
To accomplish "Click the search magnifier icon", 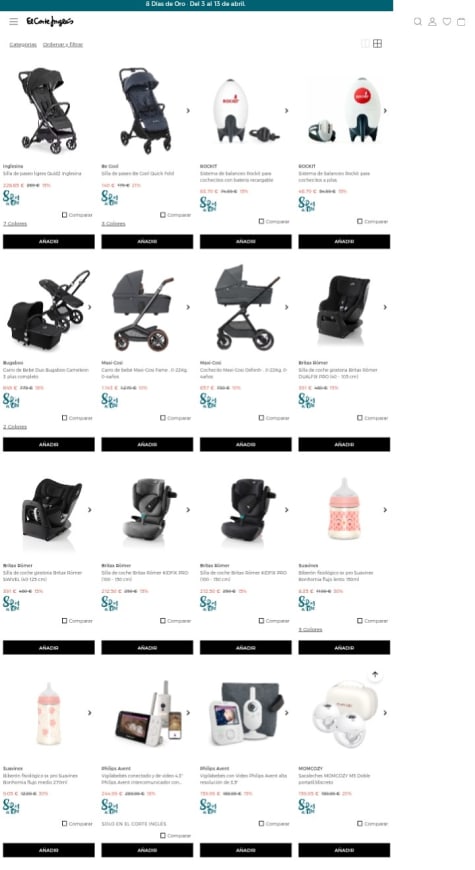I will (418, 22).
